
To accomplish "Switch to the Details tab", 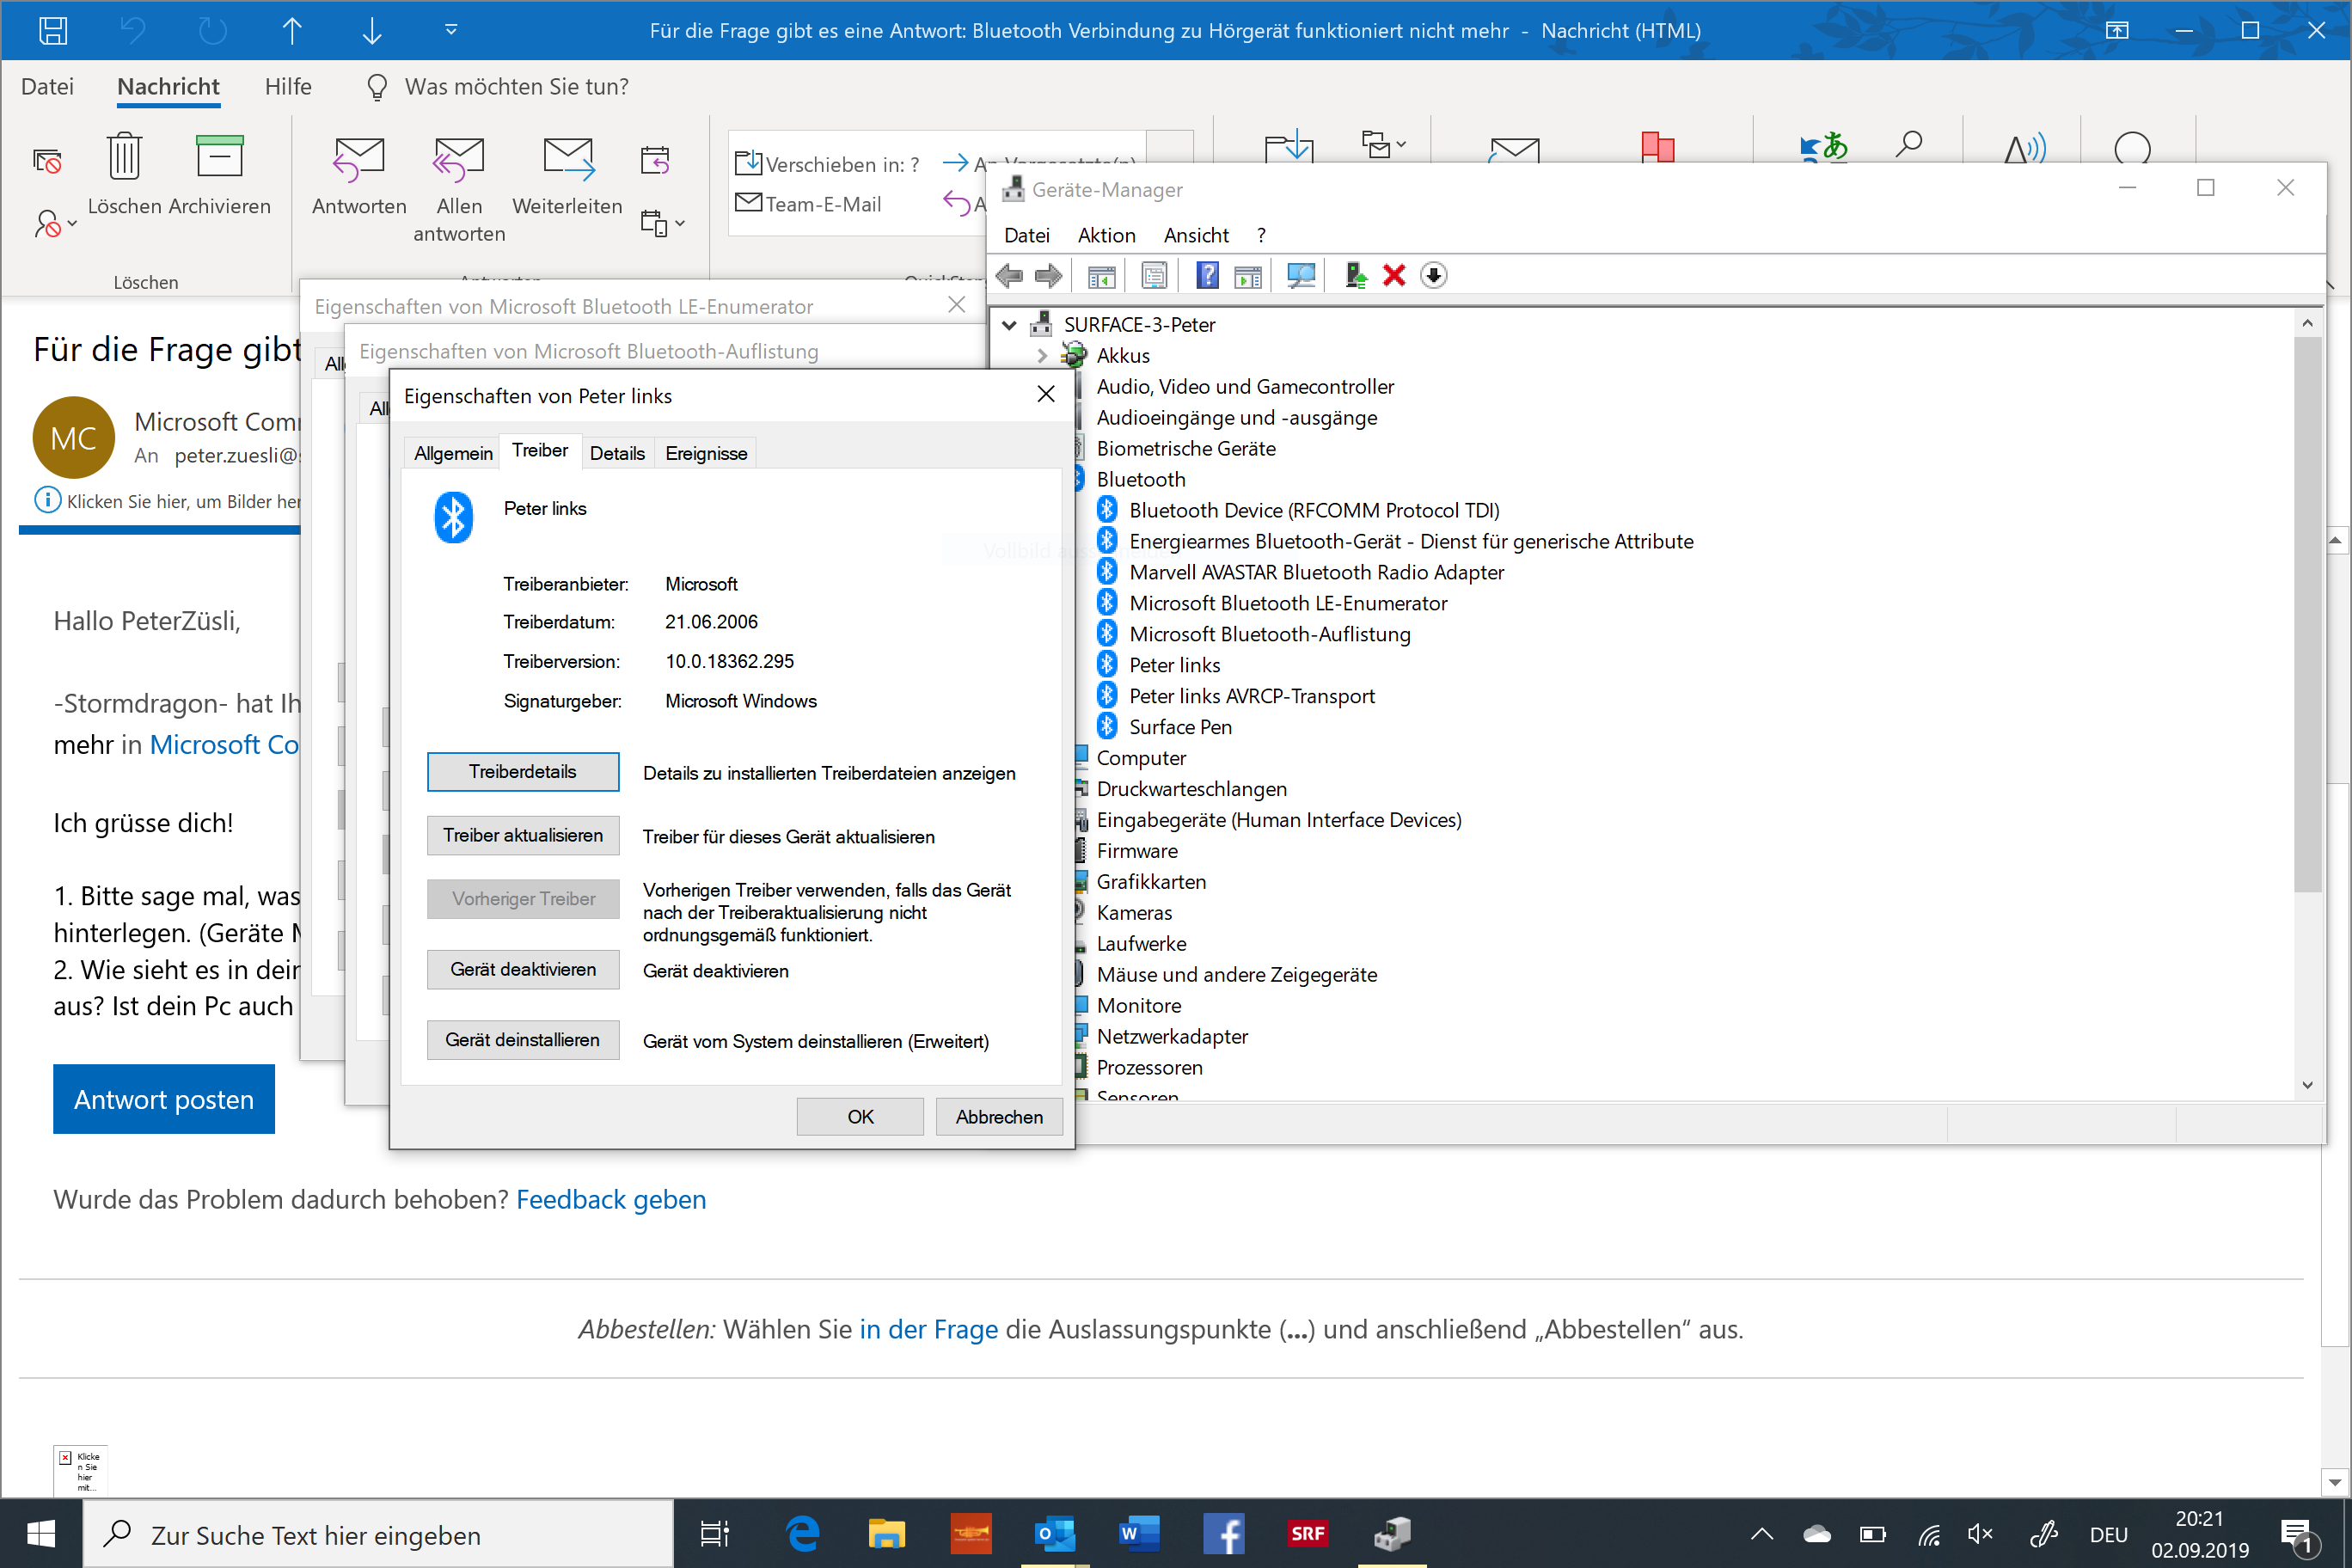I will [x=616, y=453].
